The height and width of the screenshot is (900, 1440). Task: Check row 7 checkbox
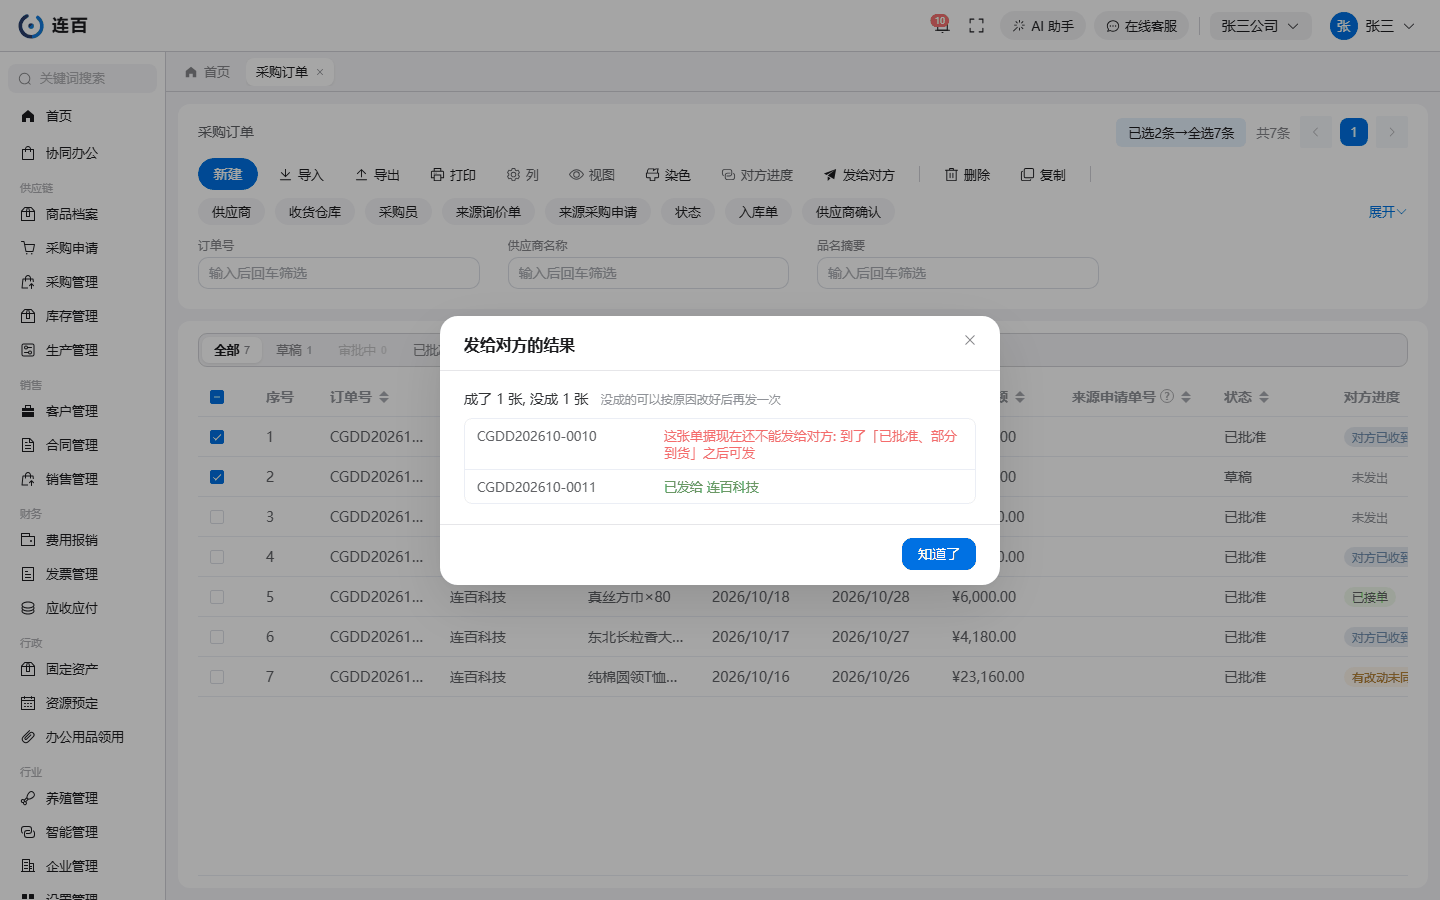coord(217,677)
